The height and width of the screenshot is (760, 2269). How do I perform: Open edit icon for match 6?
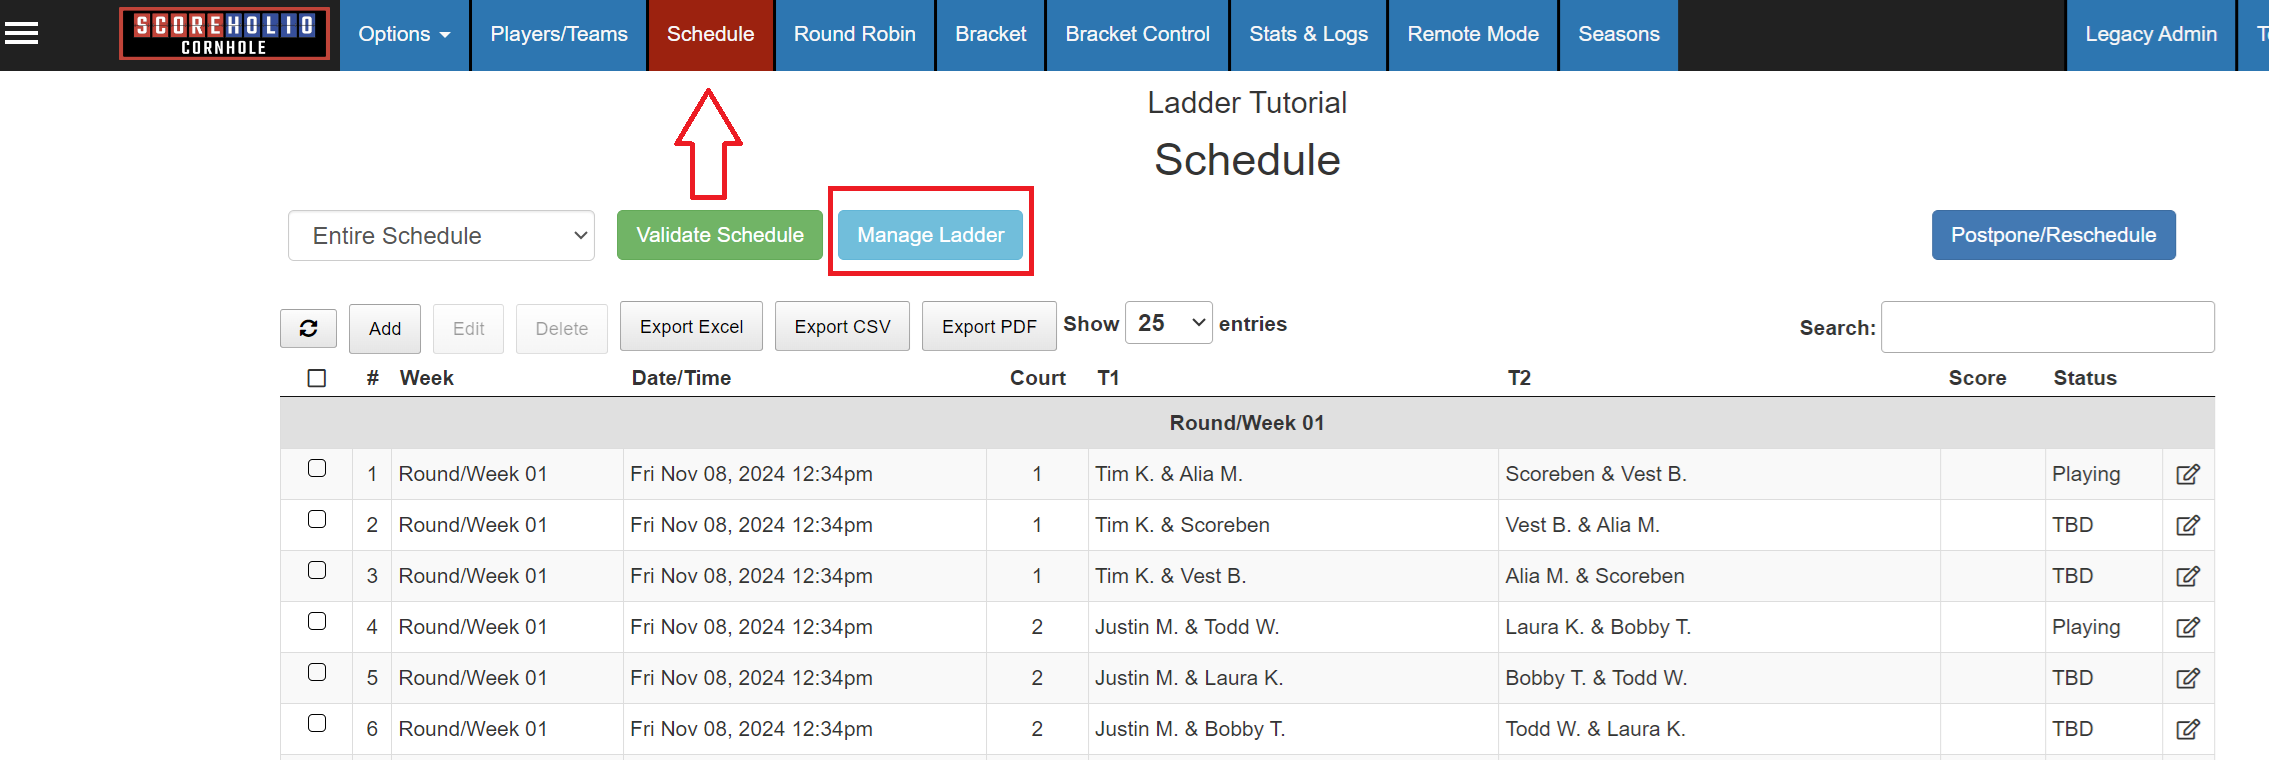coord(2187,729)
